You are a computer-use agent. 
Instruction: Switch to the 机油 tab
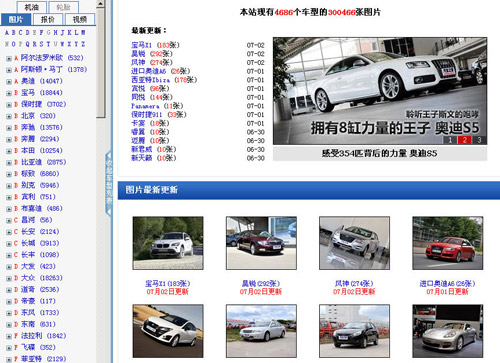(x=32, y=7)
